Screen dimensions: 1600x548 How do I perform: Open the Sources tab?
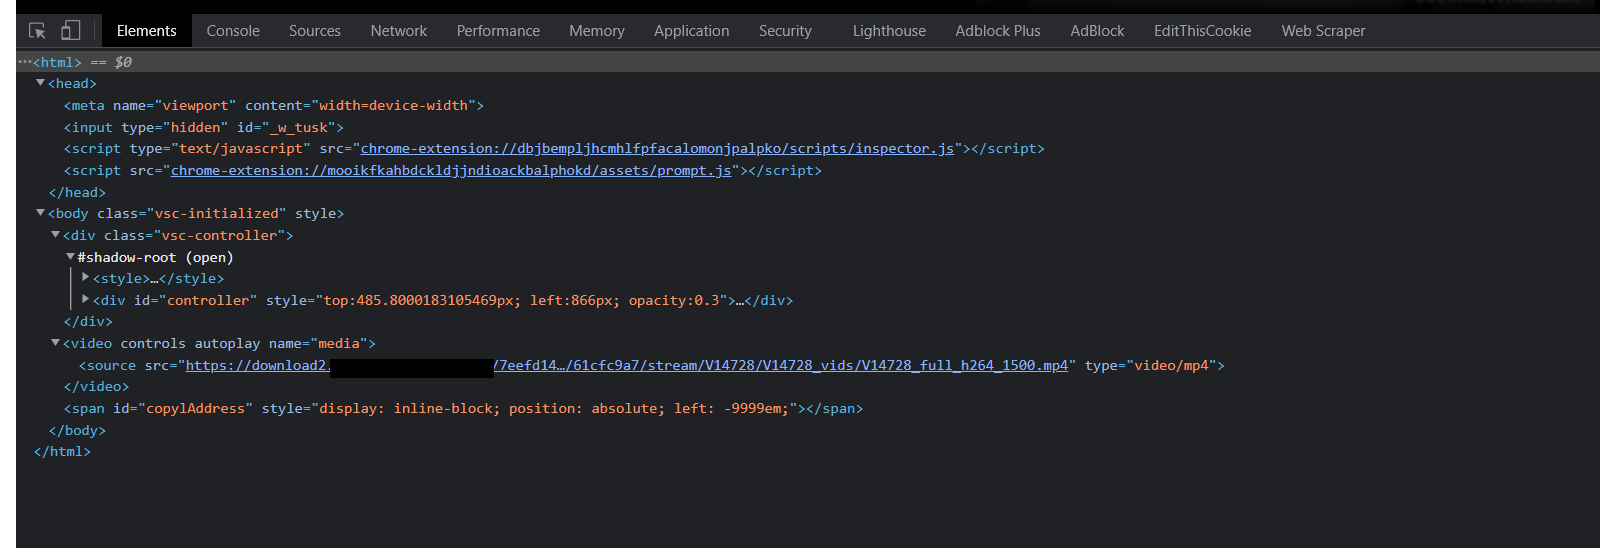pyautogui.click(x=315, y=31)
